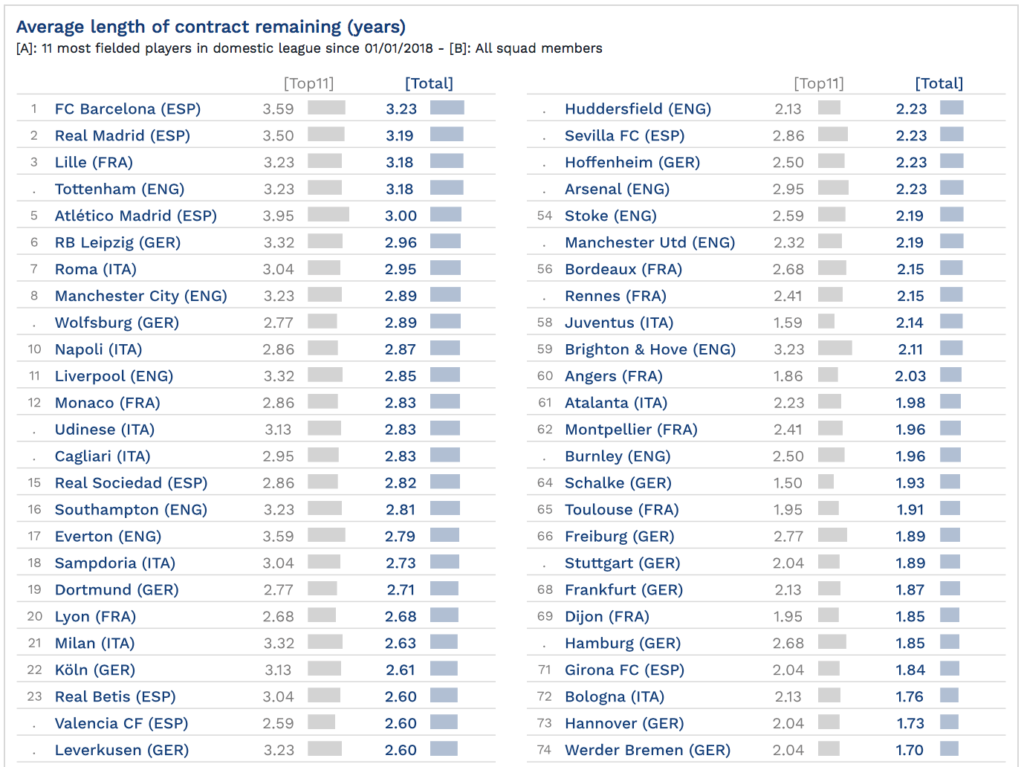Click Southampton (ENG) team name

[x=131, y=510]
